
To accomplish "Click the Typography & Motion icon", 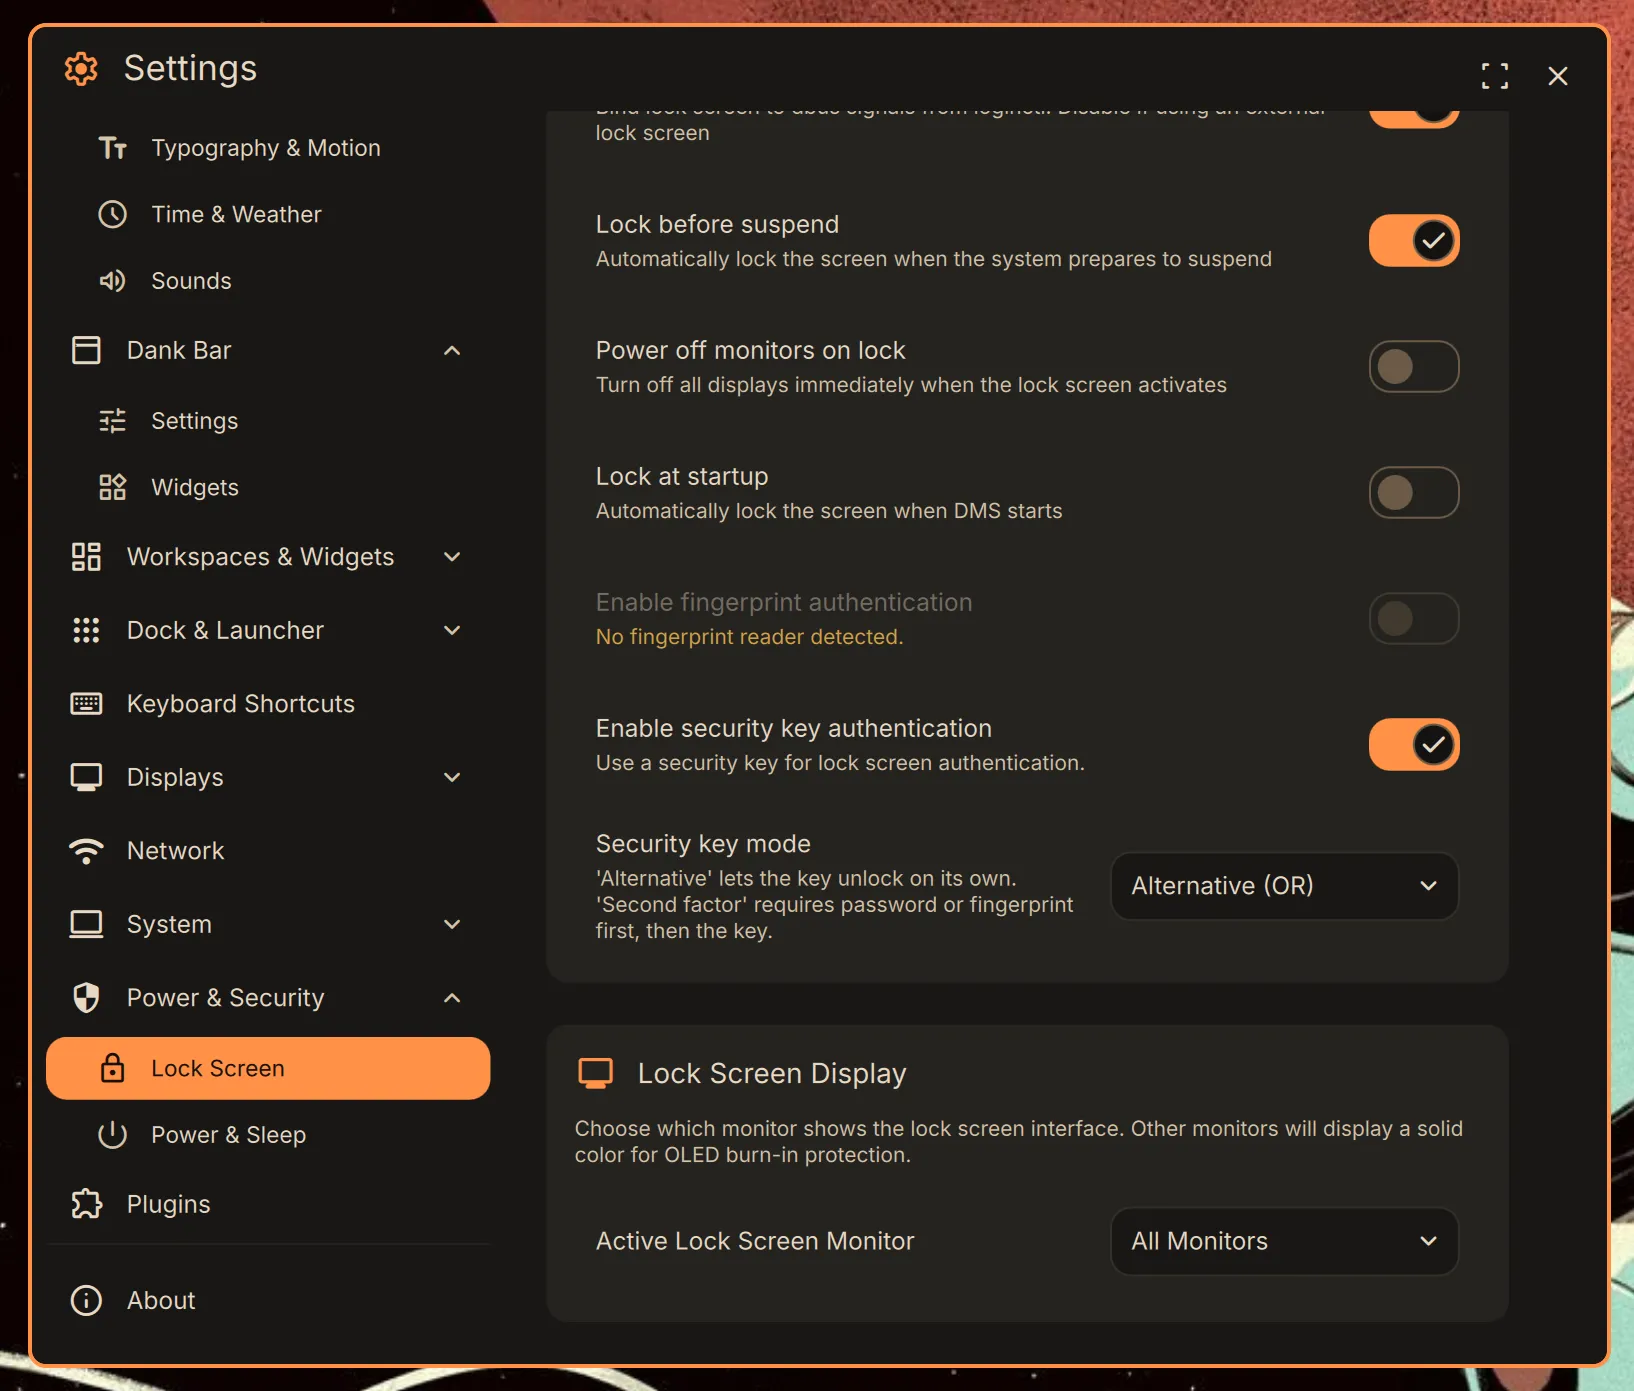I will coord(113,147).
